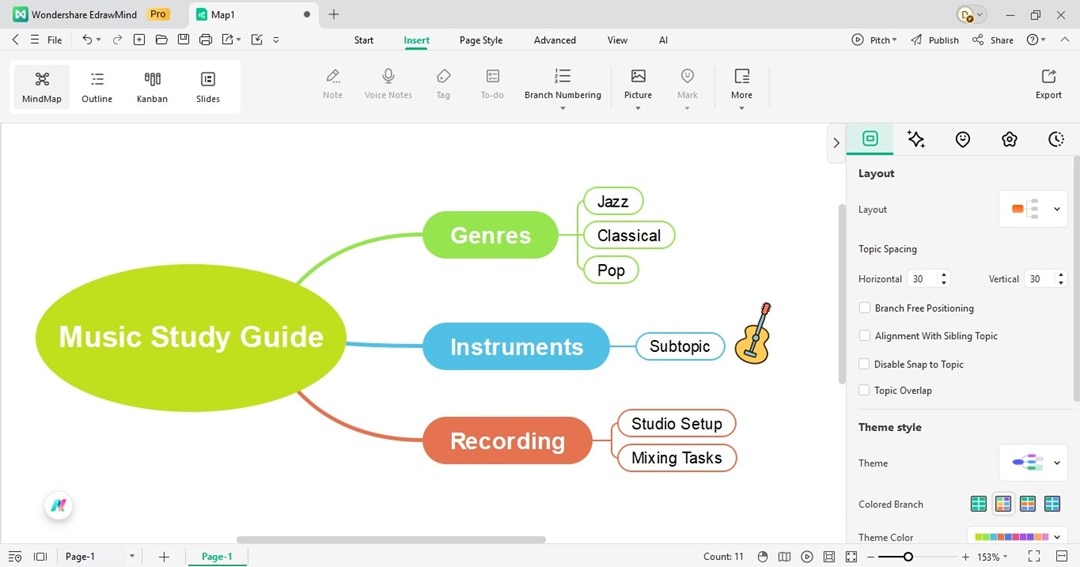
Task: Open the clipart panel tab
Action: coord(1009,139)
